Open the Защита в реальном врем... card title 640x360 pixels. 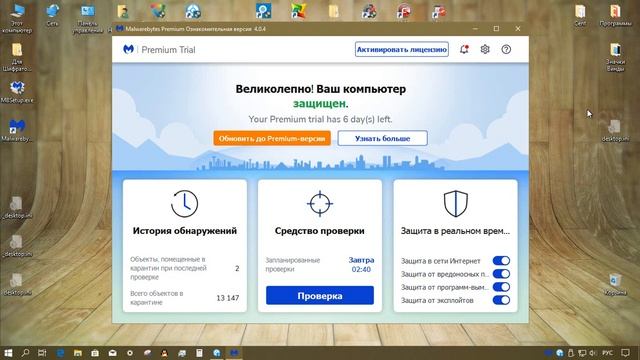(x=455, y=231)
